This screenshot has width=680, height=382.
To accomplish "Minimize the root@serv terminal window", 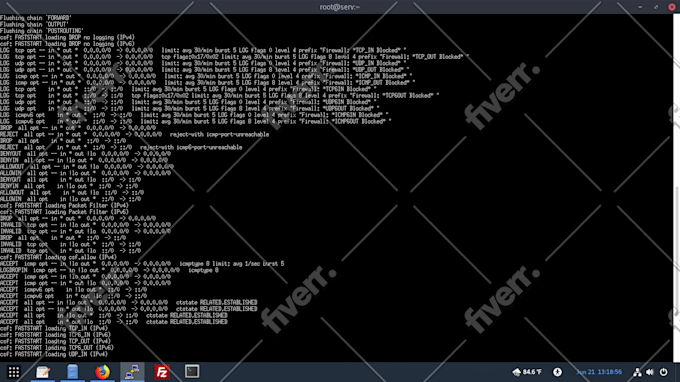I will coord(640,7).
